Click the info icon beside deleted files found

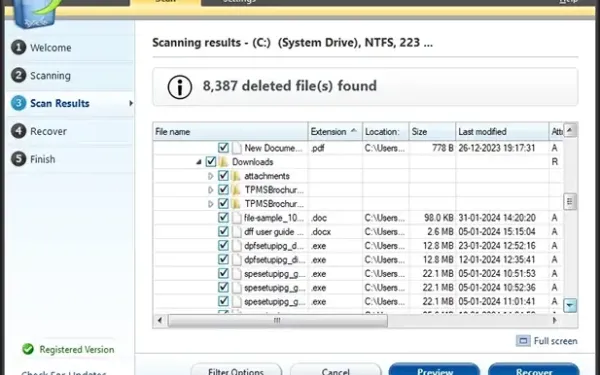click(x=179, y=87)
